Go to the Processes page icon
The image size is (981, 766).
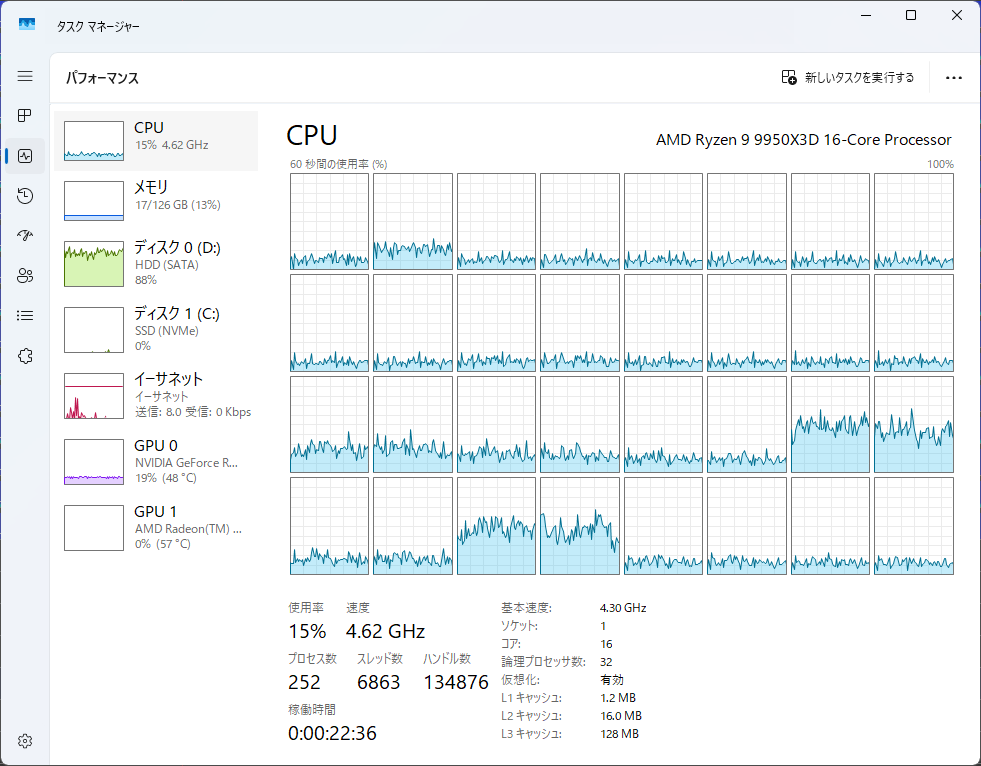[x=25, y=116]
